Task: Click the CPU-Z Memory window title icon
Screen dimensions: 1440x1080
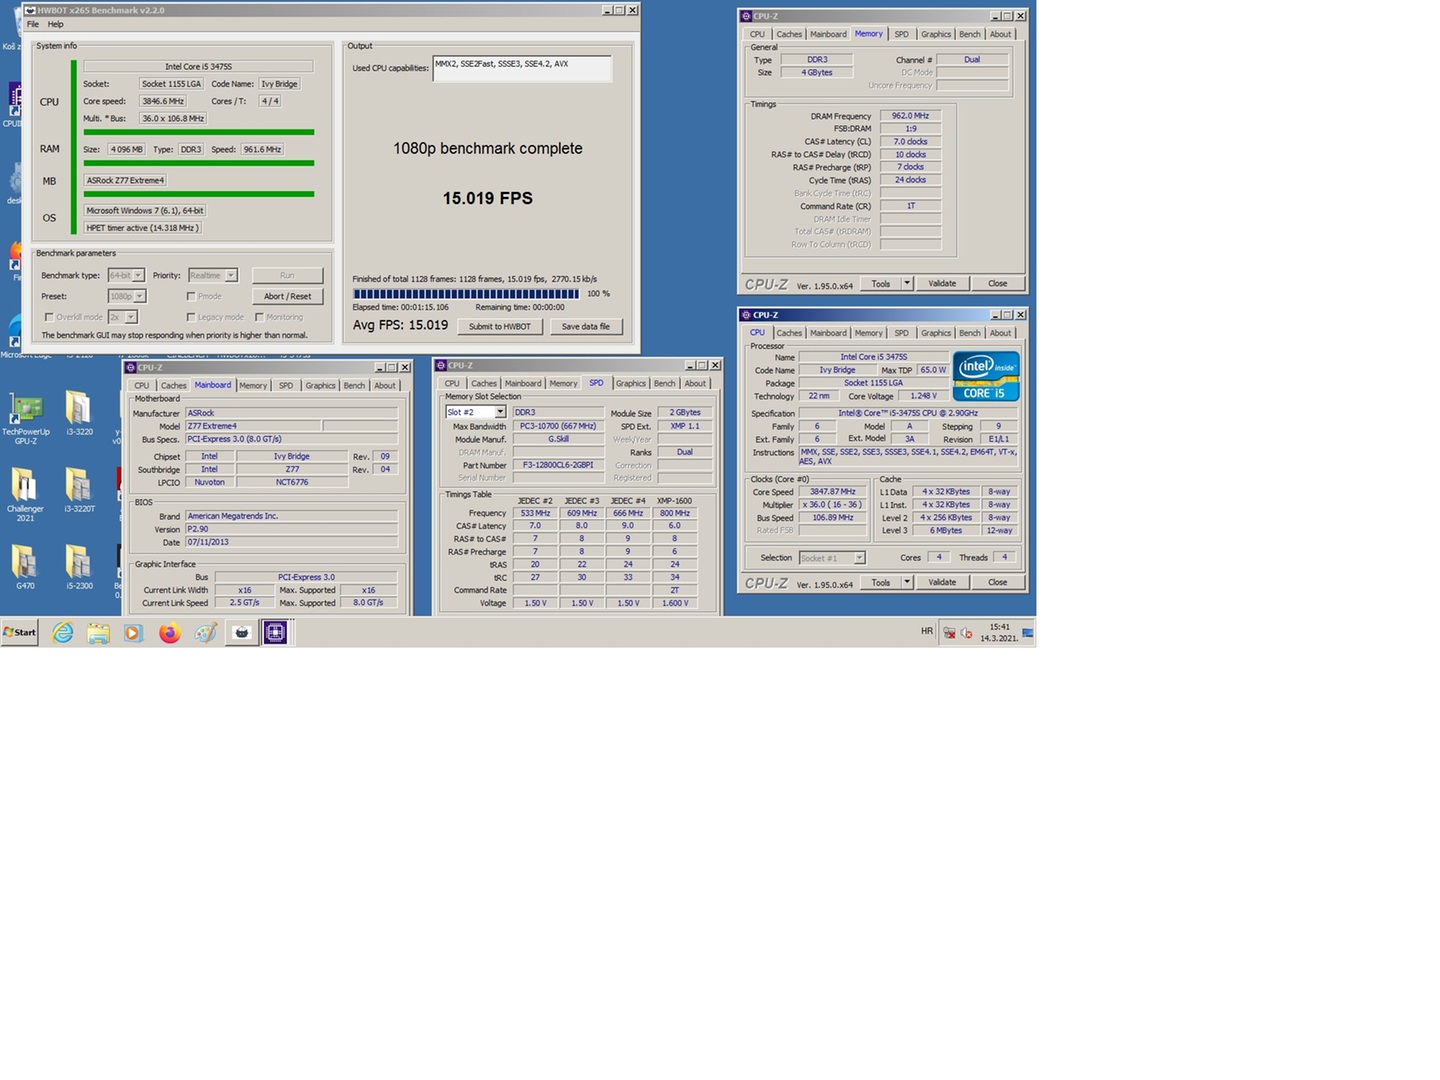Action: [x=746, y=16]
